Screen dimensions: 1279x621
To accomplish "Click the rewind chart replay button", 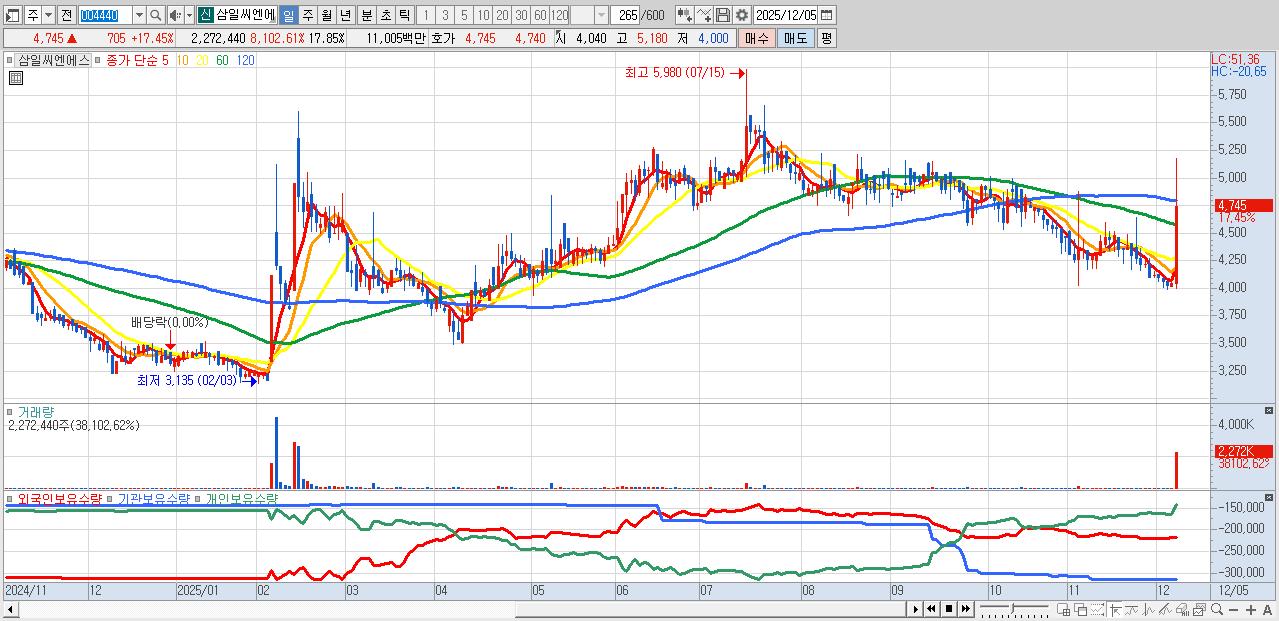I will pyautogui.click(x=931, y=609).
